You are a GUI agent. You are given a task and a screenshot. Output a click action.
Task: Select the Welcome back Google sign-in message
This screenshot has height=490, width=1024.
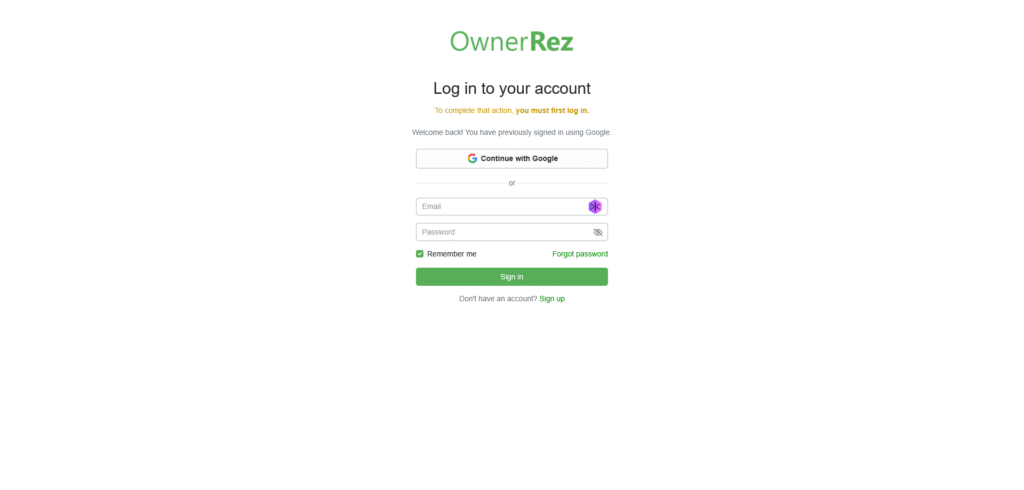512,132
